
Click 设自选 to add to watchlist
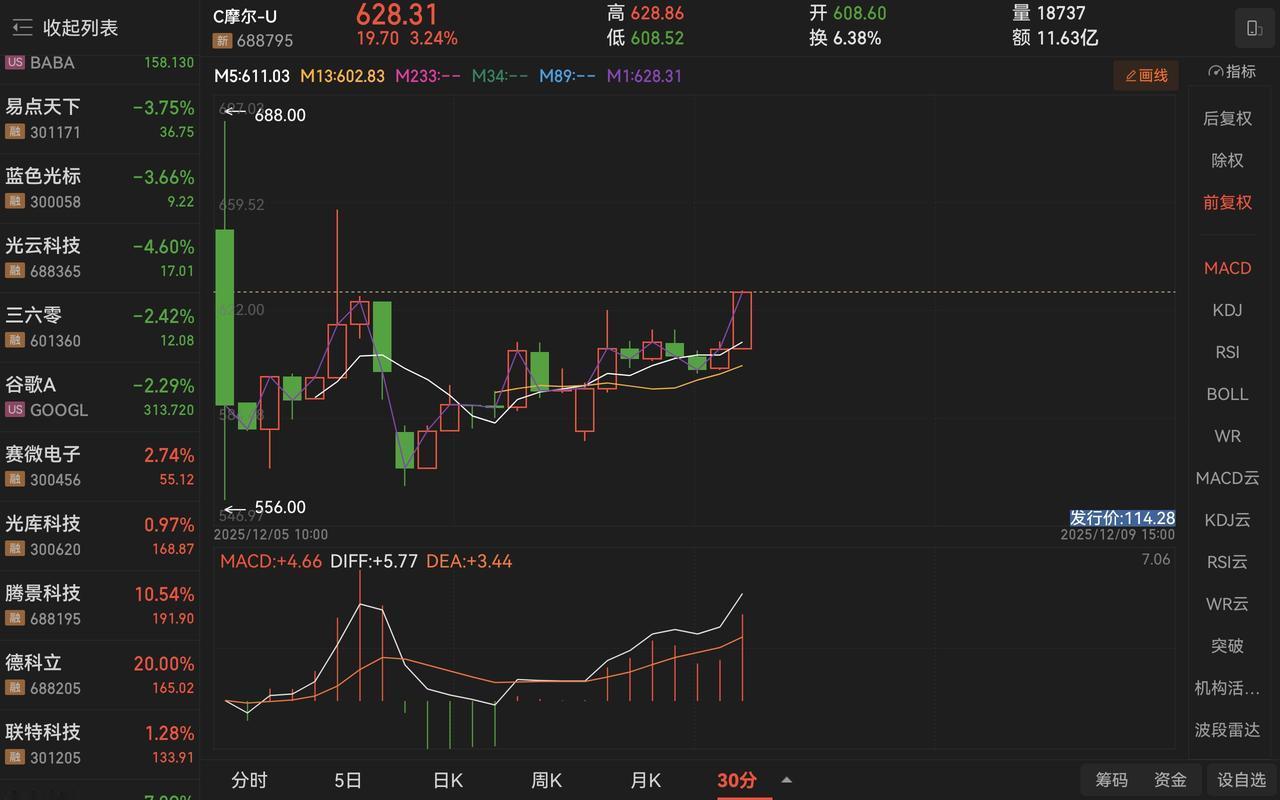pos(1241,780)
